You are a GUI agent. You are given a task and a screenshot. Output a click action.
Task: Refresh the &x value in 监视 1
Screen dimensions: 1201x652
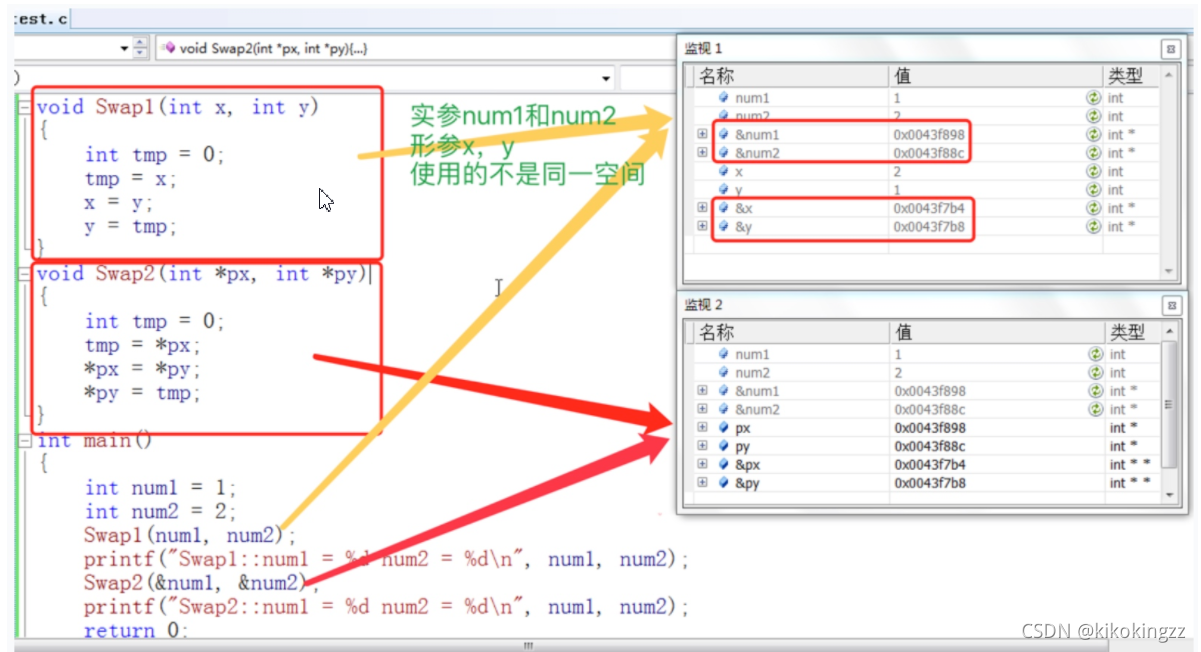[x=1094, y=208]
